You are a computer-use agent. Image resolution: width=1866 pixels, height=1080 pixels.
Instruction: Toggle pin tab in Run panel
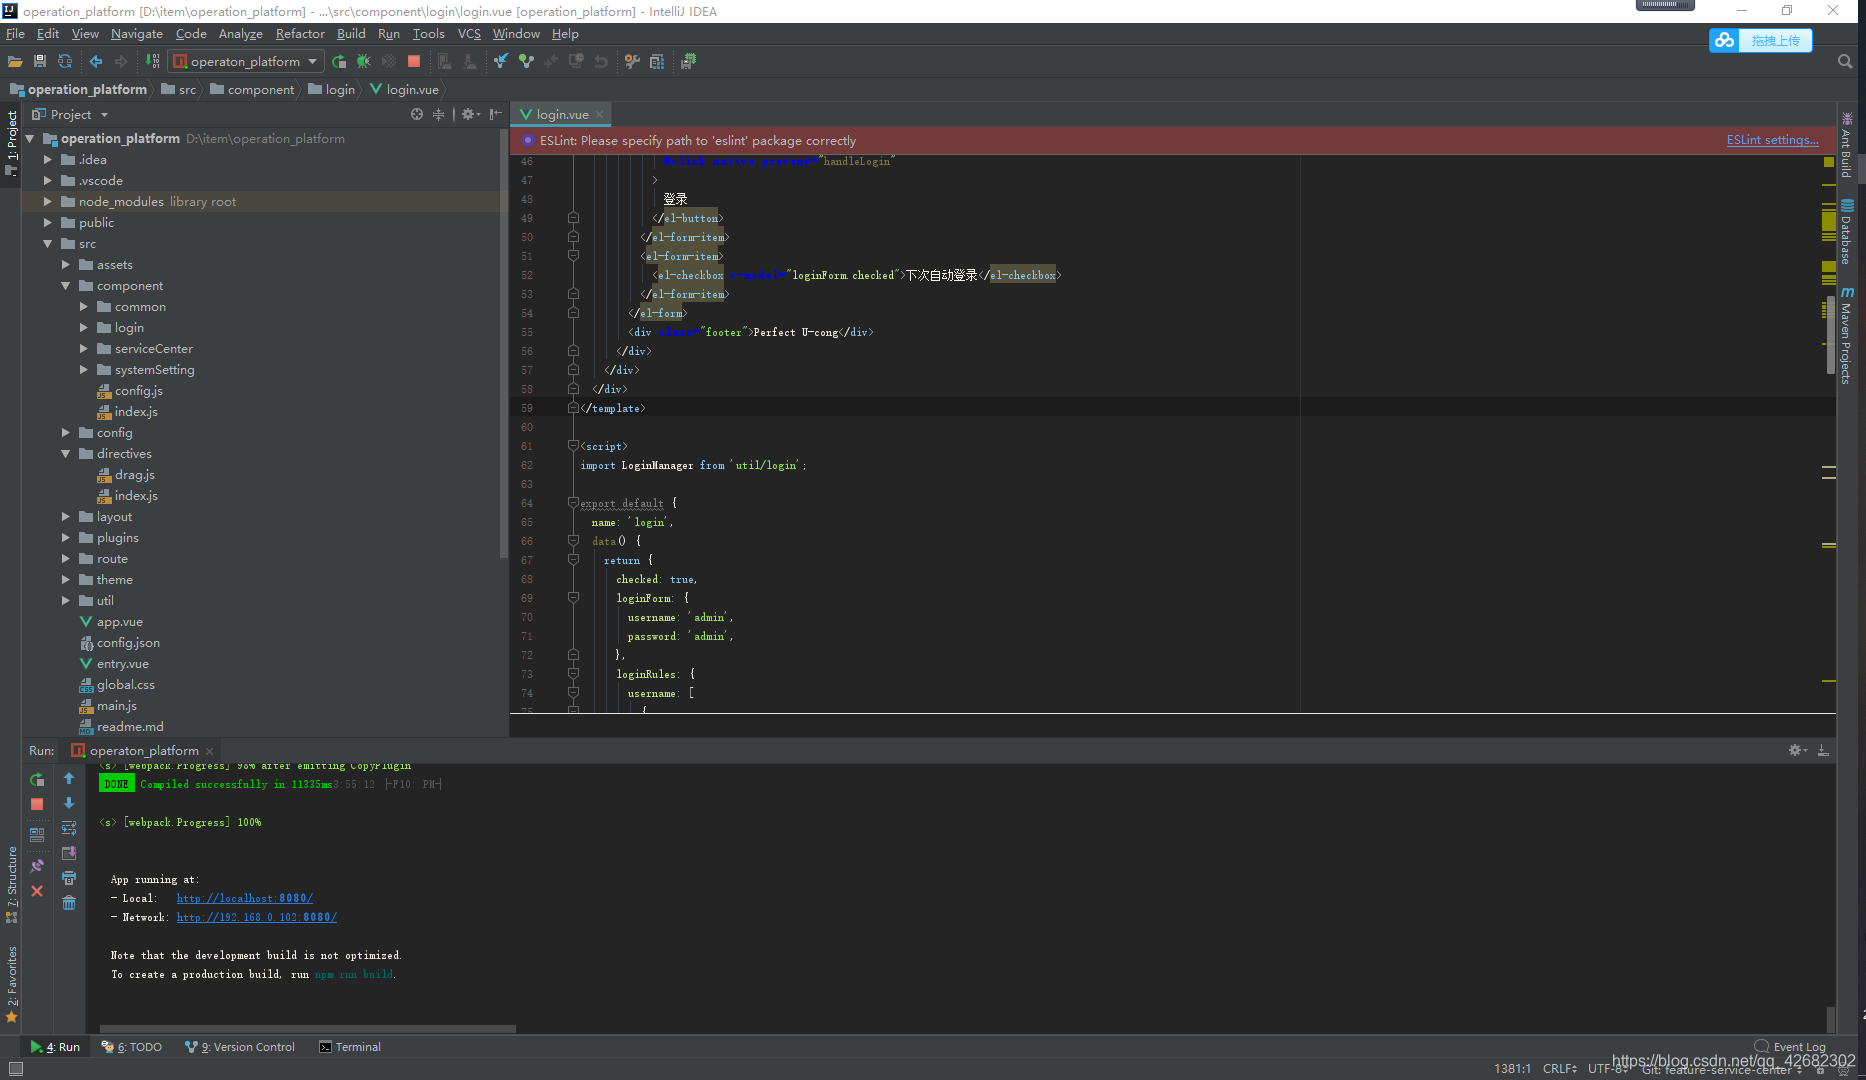[37, 866]
